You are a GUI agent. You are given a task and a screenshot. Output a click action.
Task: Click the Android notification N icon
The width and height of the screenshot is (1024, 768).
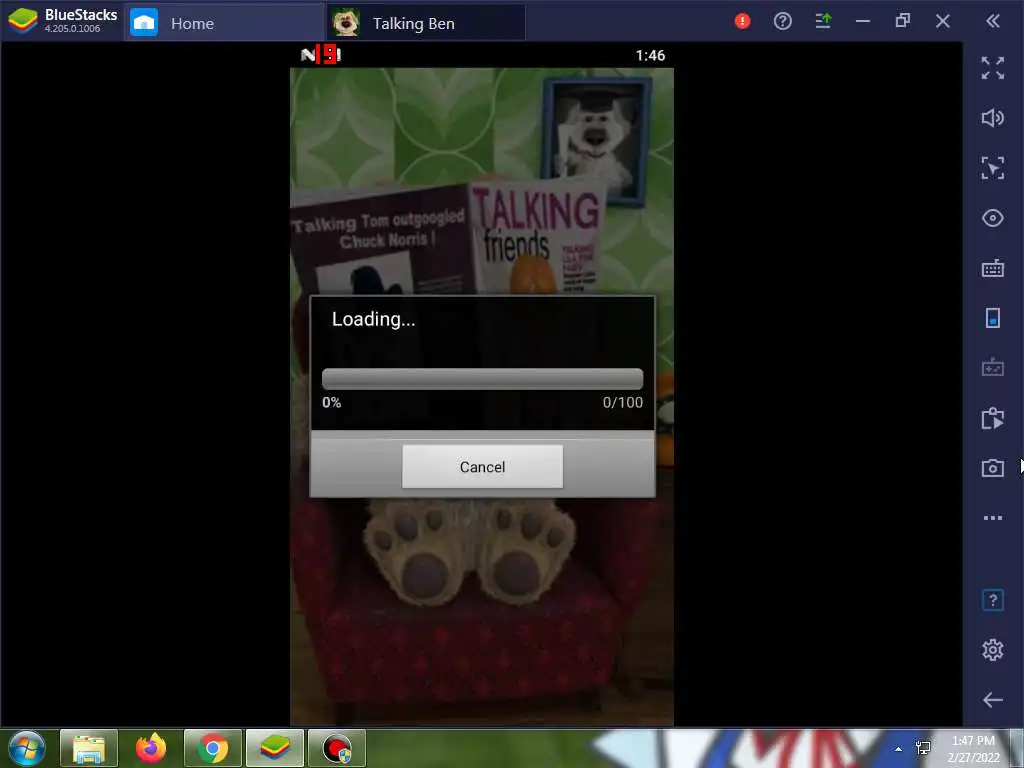coord(308,56)
